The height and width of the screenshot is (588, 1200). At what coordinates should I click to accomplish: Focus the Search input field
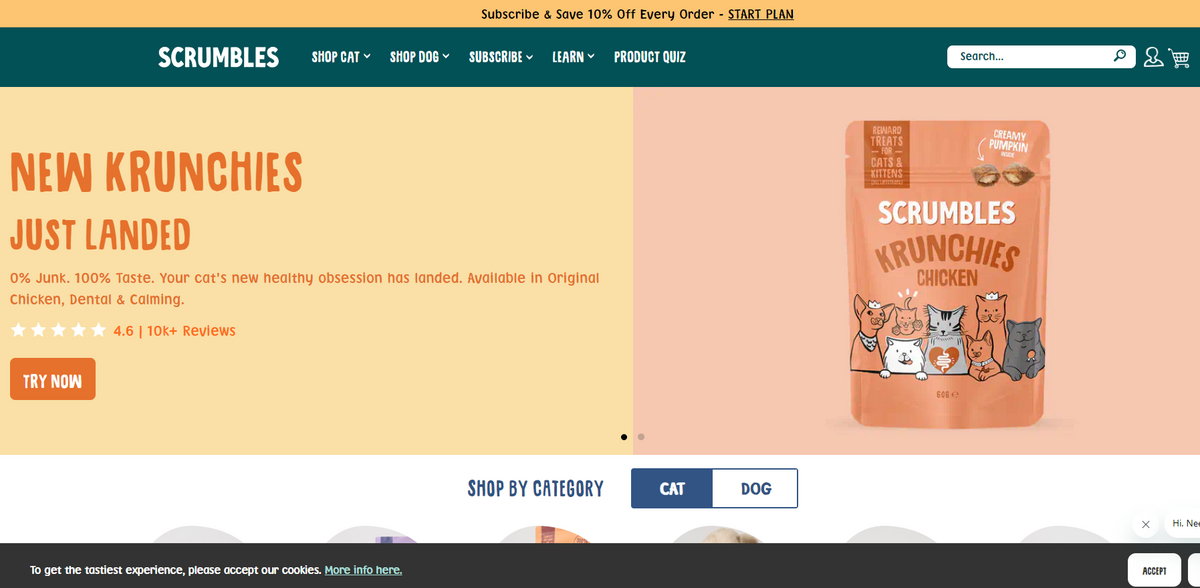(1041, 56)
